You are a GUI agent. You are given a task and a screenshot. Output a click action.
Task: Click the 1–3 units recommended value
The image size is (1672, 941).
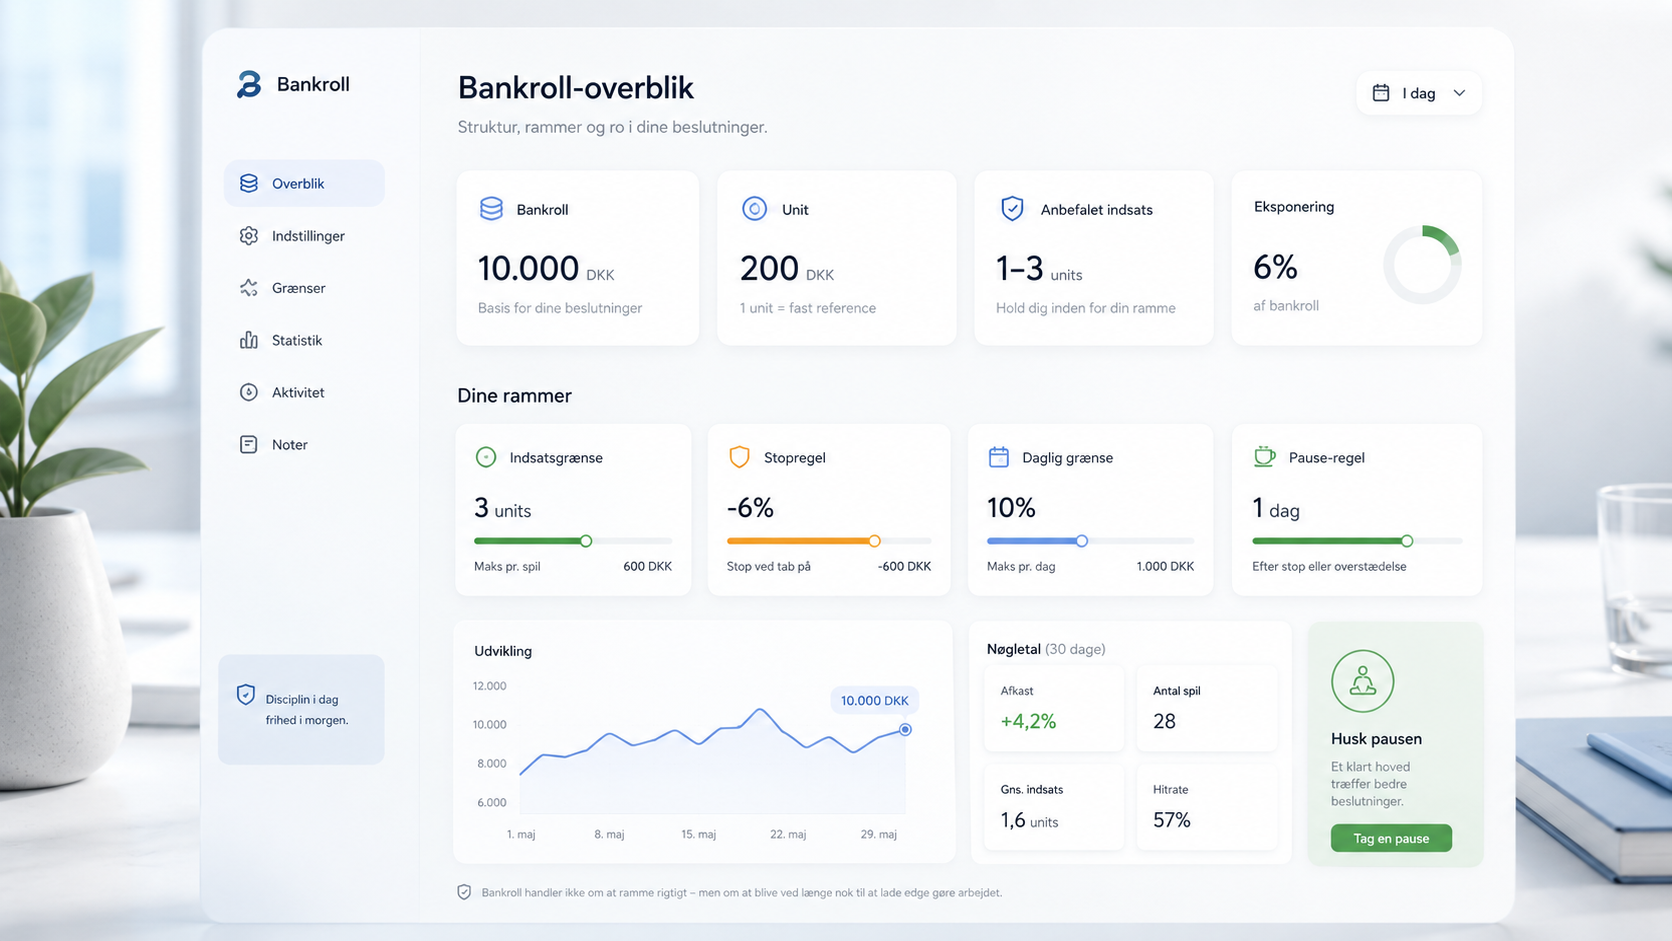coord(1039,269)
